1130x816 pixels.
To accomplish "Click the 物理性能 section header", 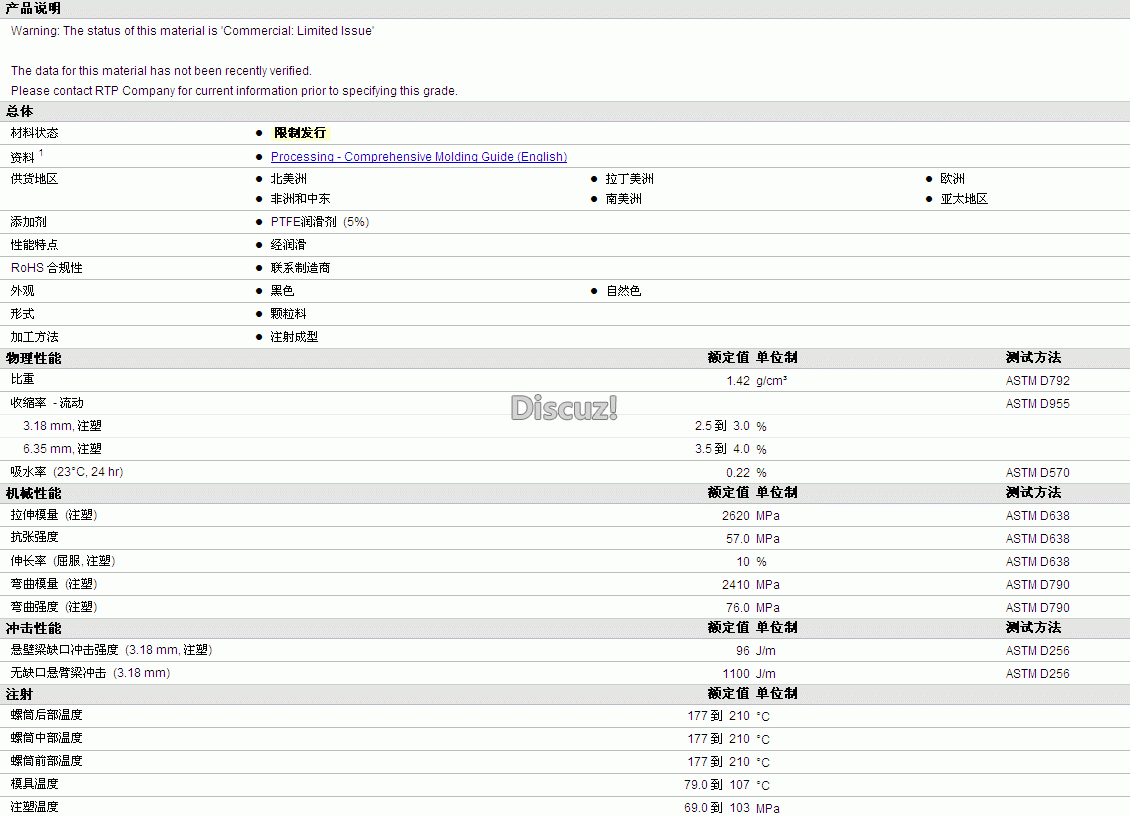I will pyautogui.click(x=33, y=358).
